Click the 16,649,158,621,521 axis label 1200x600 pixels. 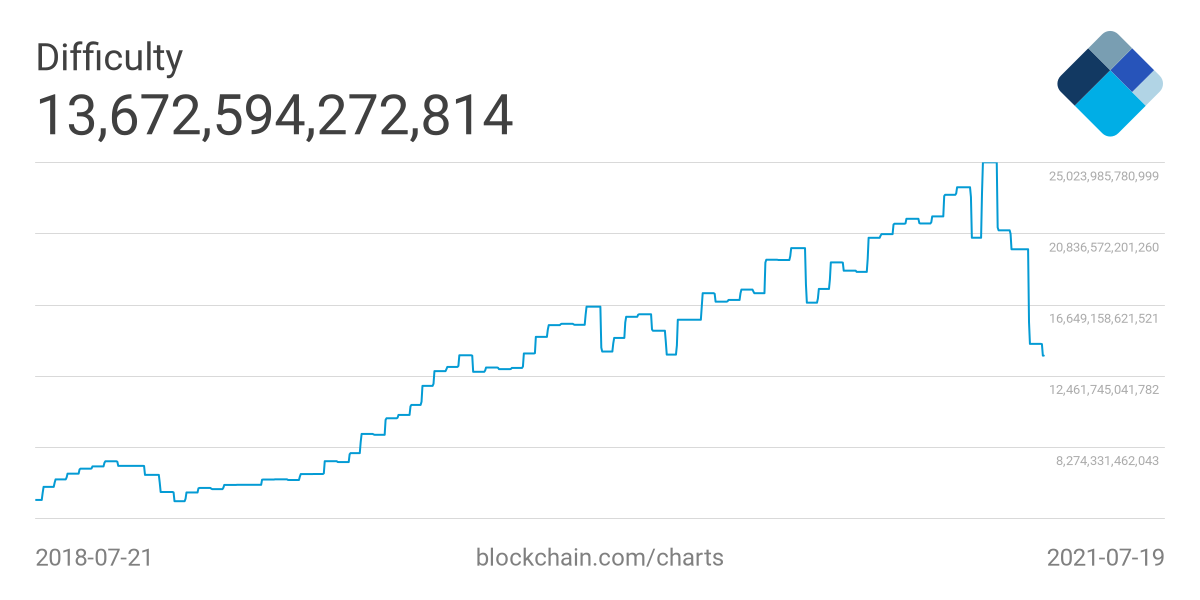click(x=1103, y=319)
